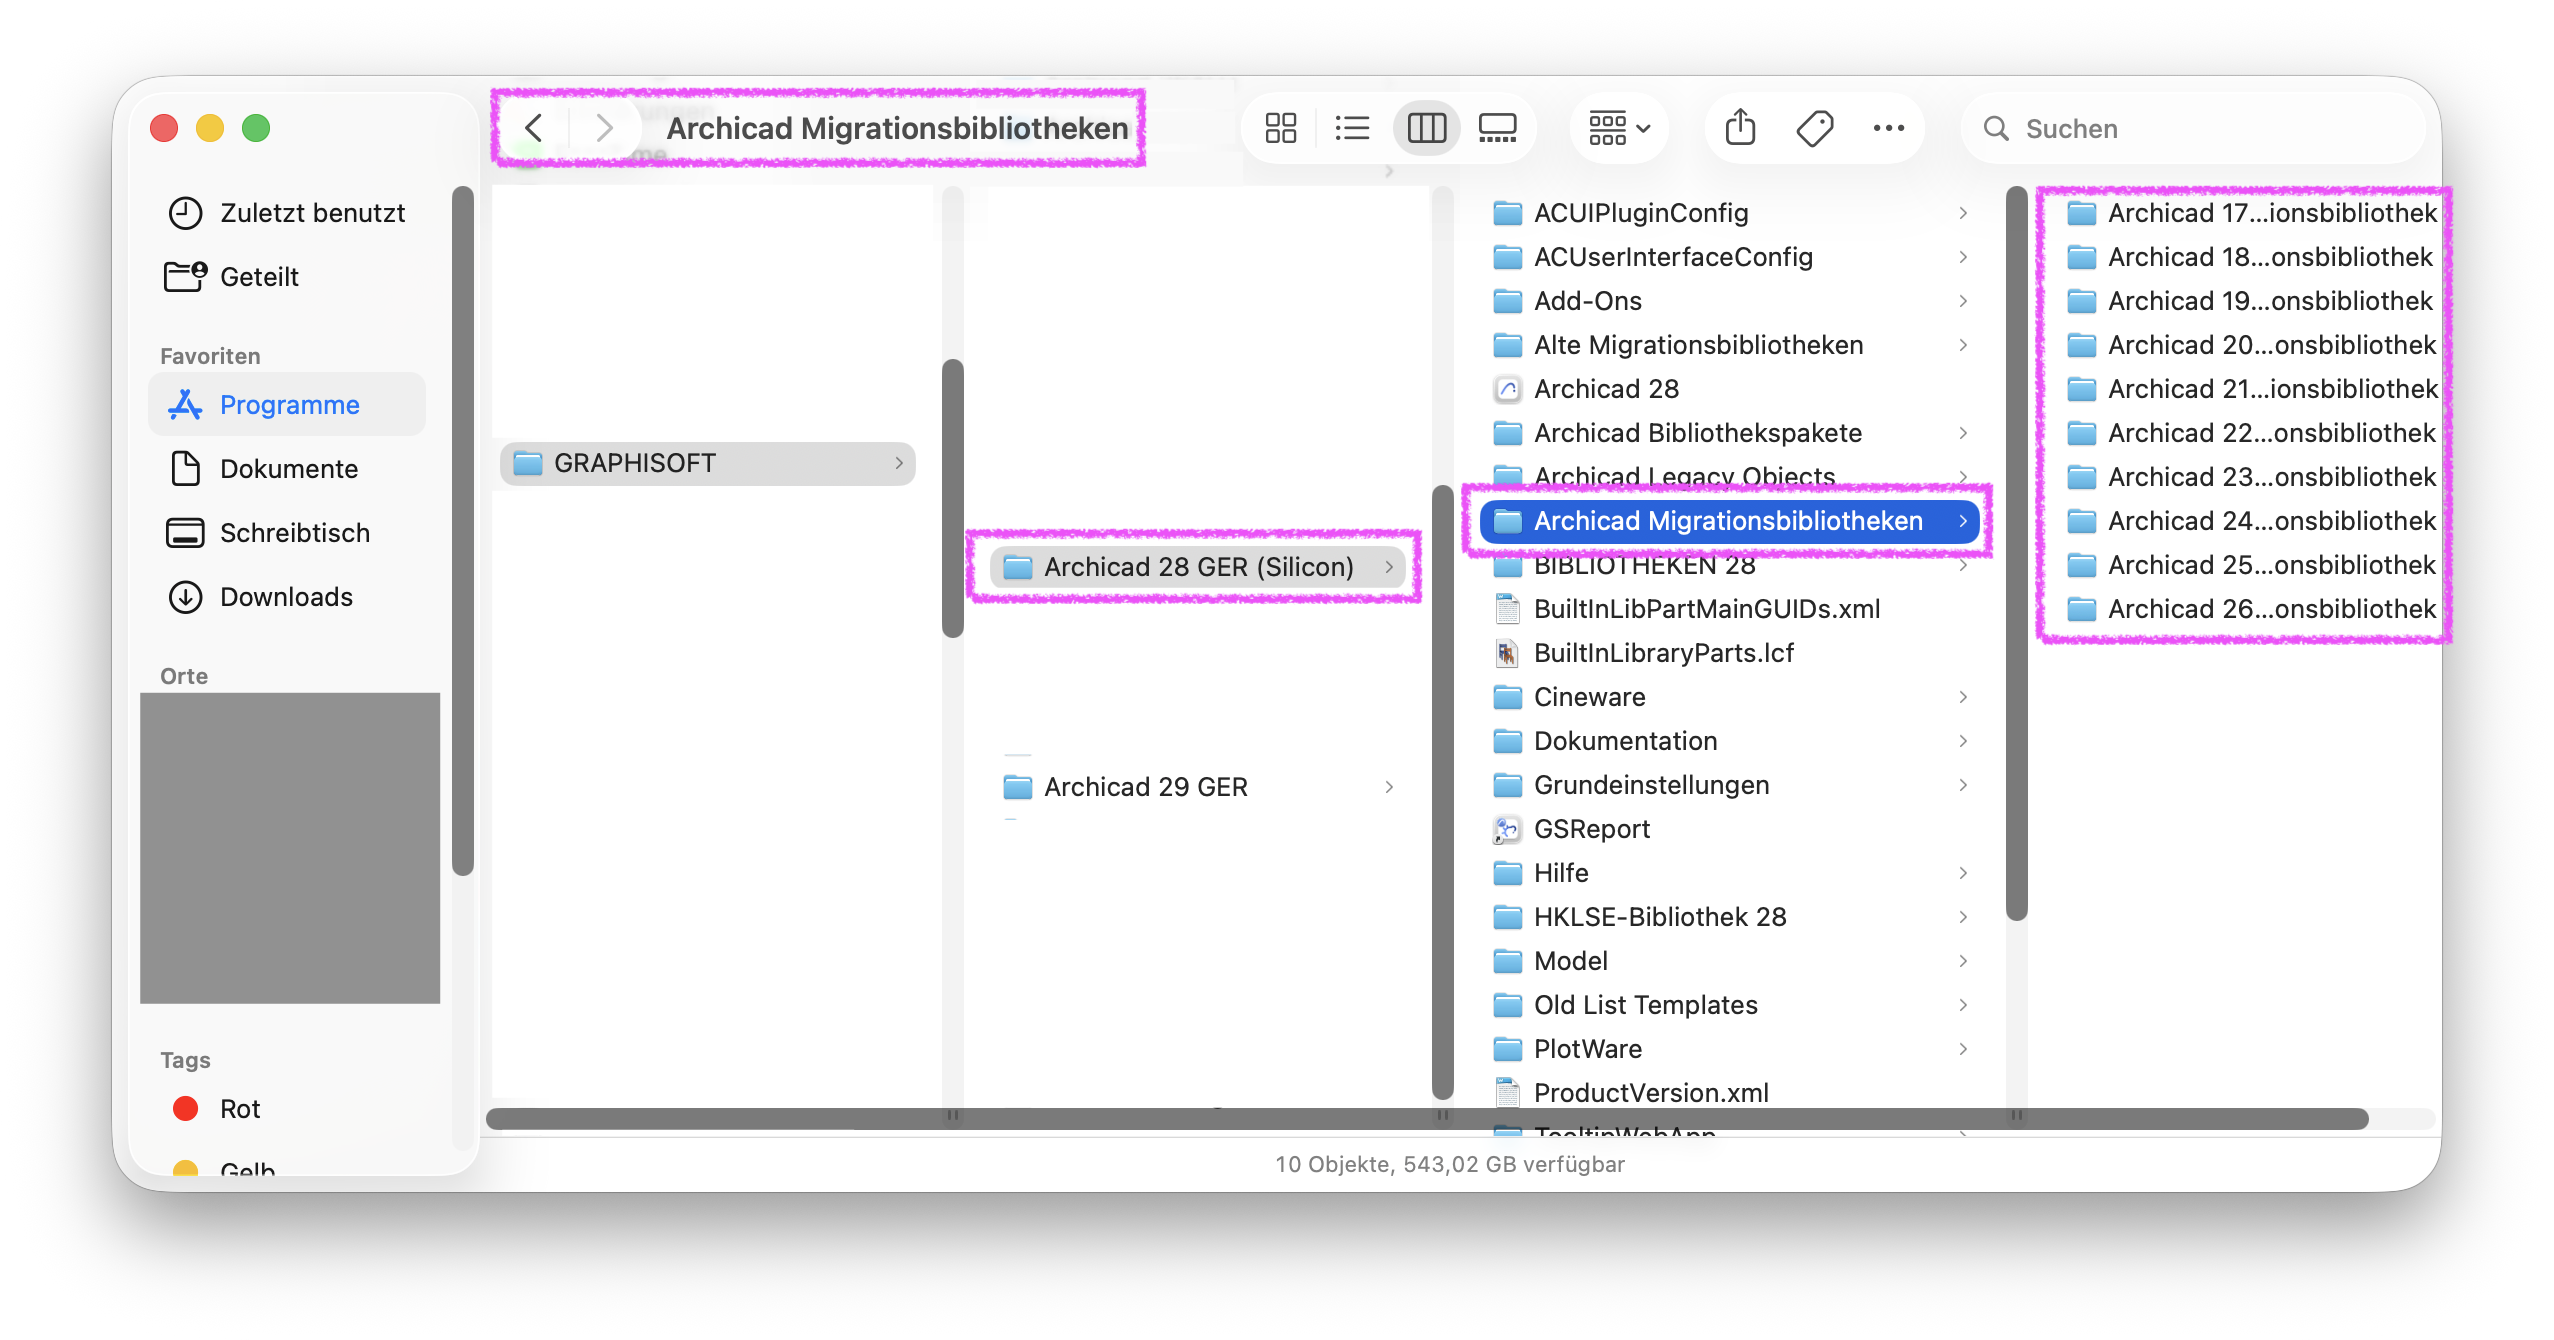Screen dimensions: 2554x1340
Task: Select Archicad 19 migration library folder
Action: [x=2250, y=301]
